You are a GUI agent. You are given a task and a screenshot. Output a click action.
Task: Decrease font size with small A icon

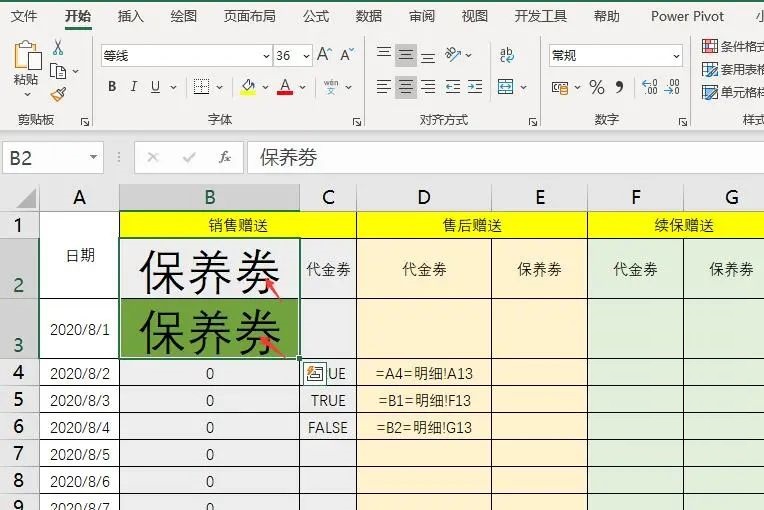[347, 55]
